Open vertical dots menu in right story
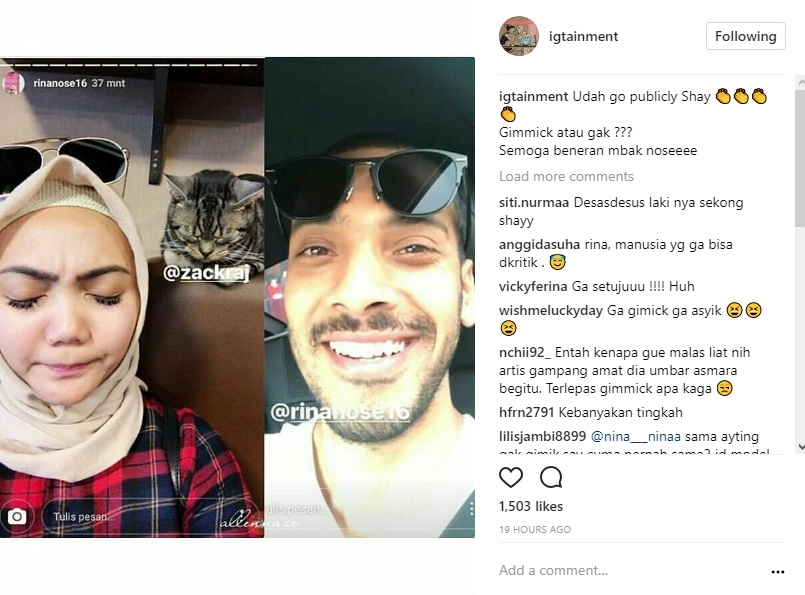 click(471, 509)
